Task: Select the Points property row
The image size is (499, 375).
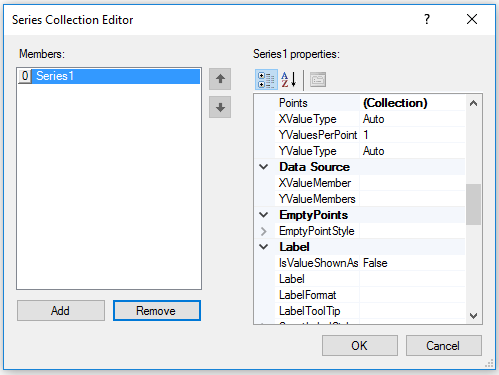Action: point(318,103)
